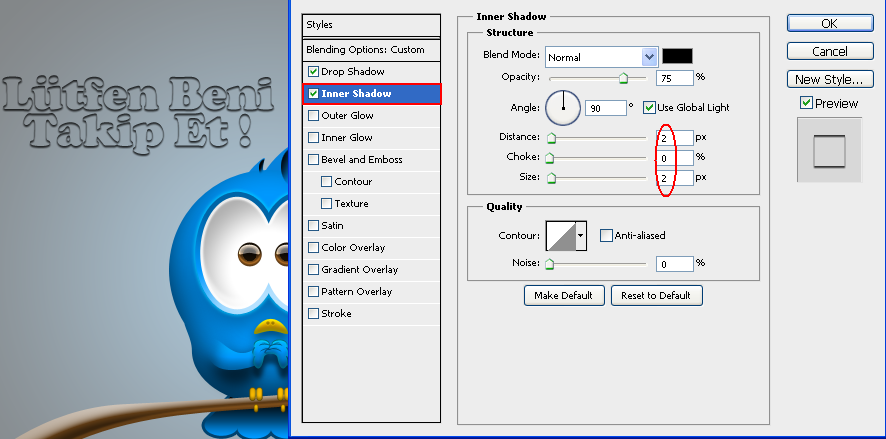Select the Stroke style label
This screenshot has height=439, width=886.
336,314
